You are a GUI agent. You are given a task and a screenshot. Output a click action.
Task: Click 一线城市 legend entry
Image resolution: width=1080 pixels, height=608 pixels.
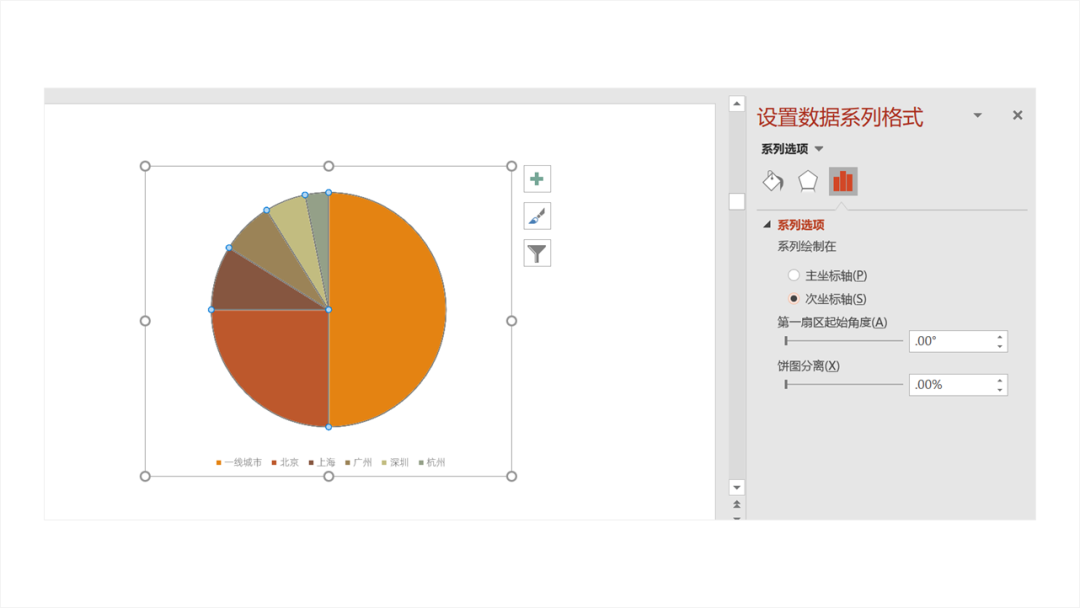[238, 463]
